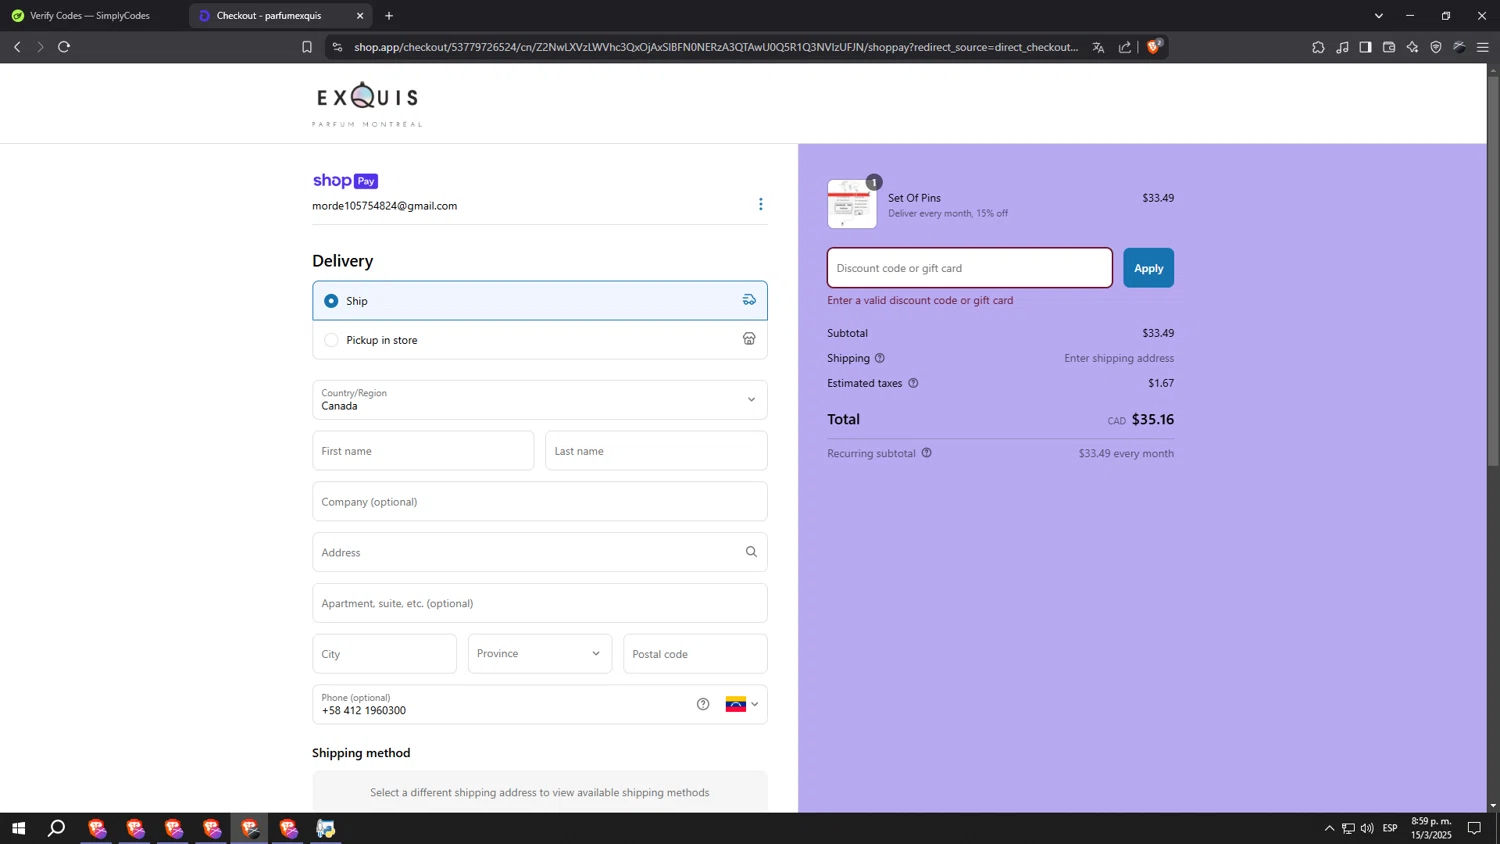Open the browser profile avatar

click(1459, 47)
